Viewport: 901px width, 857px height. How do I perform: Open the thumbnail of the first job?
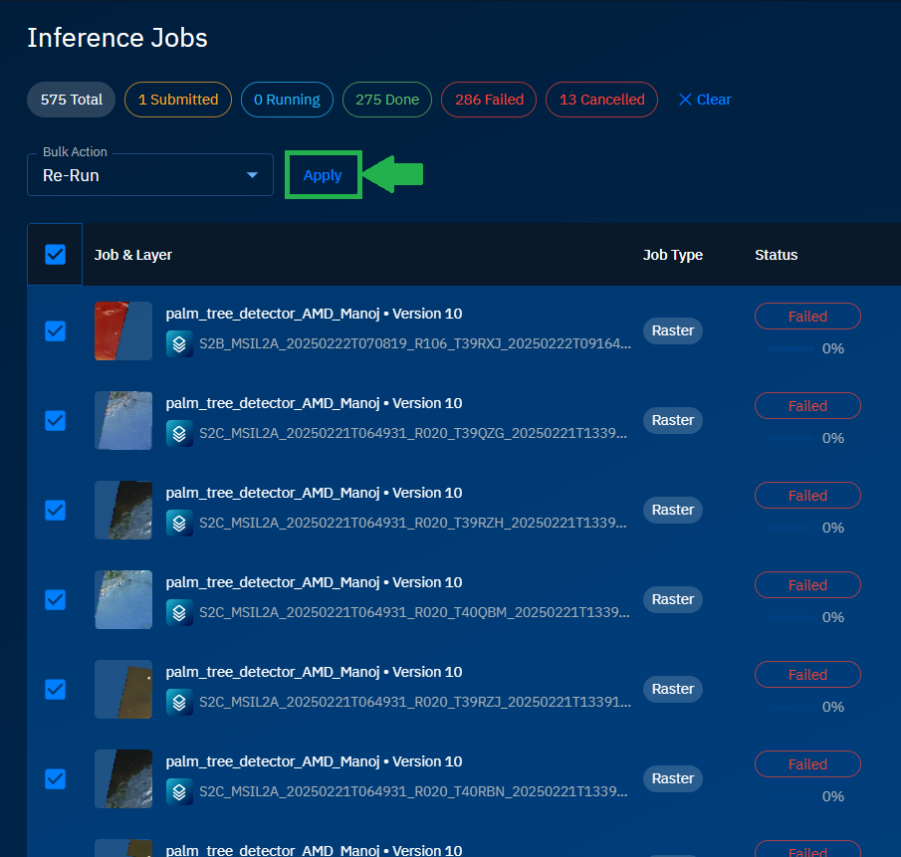click(122, 330)
